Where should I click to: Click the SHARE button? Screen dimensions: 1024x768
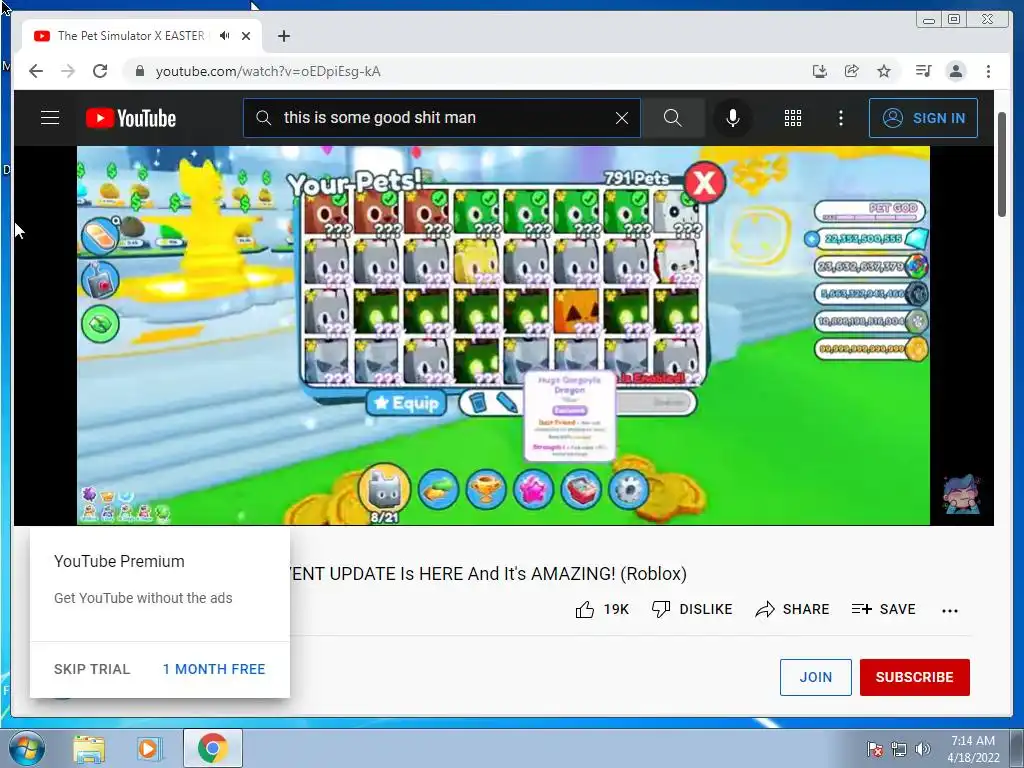792,609
